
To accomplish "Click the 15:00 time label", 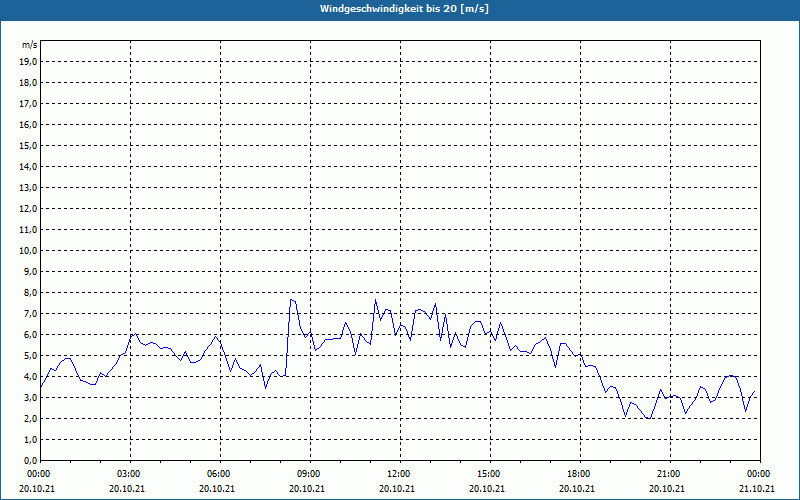I will point(490,474).
